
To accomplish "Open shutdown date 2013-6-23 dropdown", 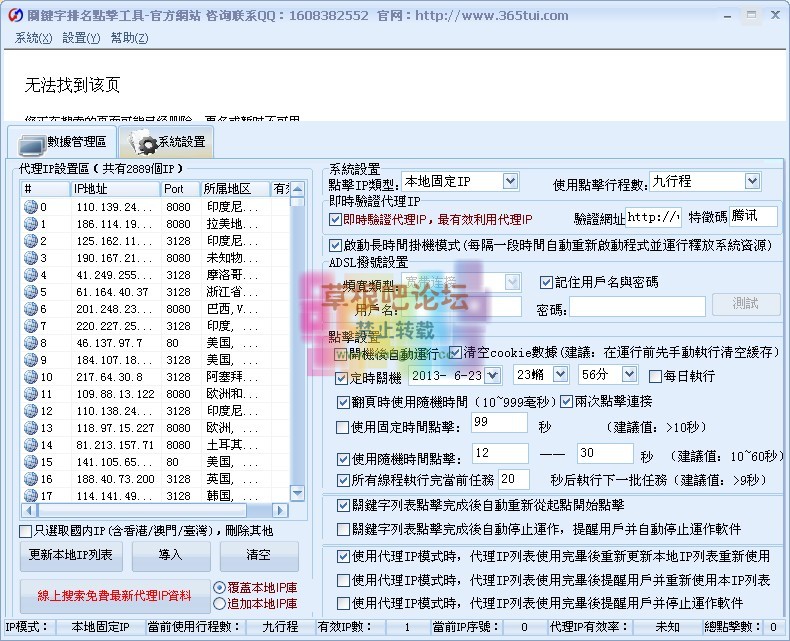I will 492,375.
